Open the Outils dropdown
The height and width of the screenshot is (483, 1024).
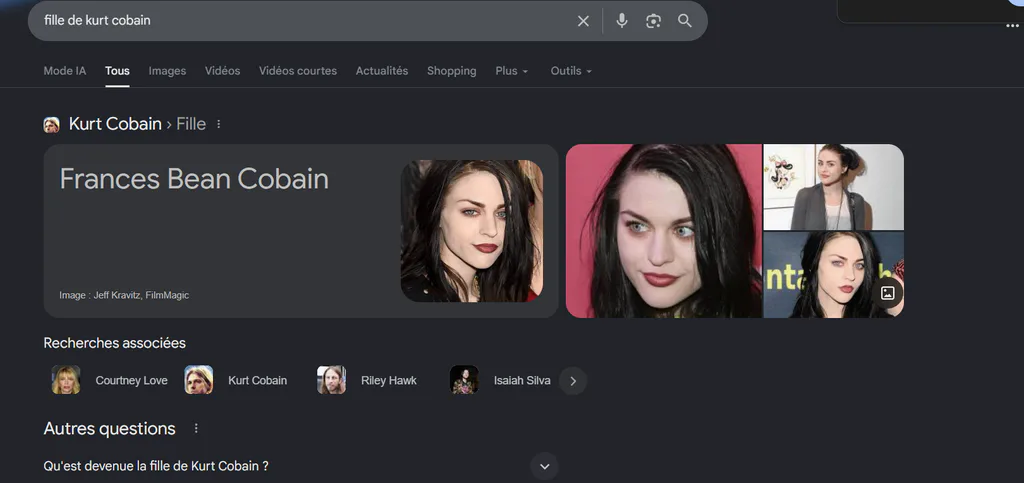point(571,71)
